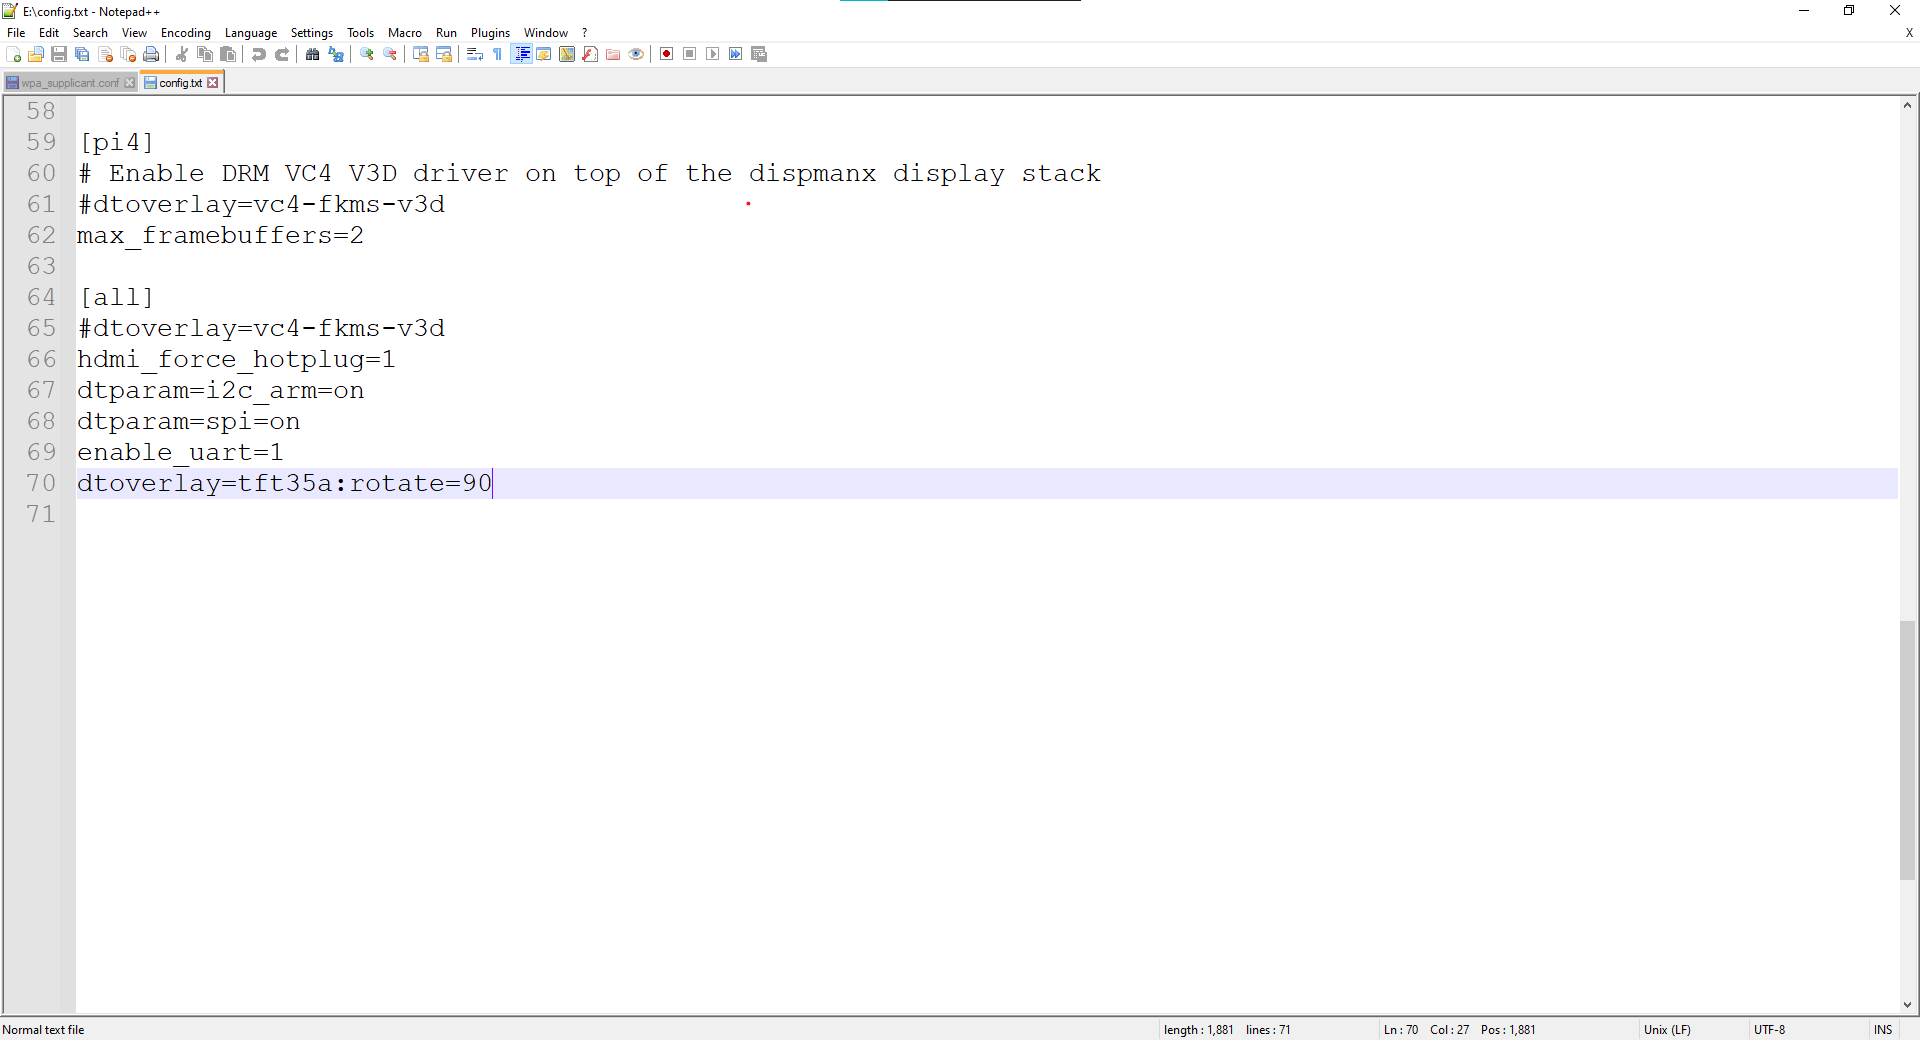
Task: Stop macro recording with the square icon
Action: [x=690, y=54]
